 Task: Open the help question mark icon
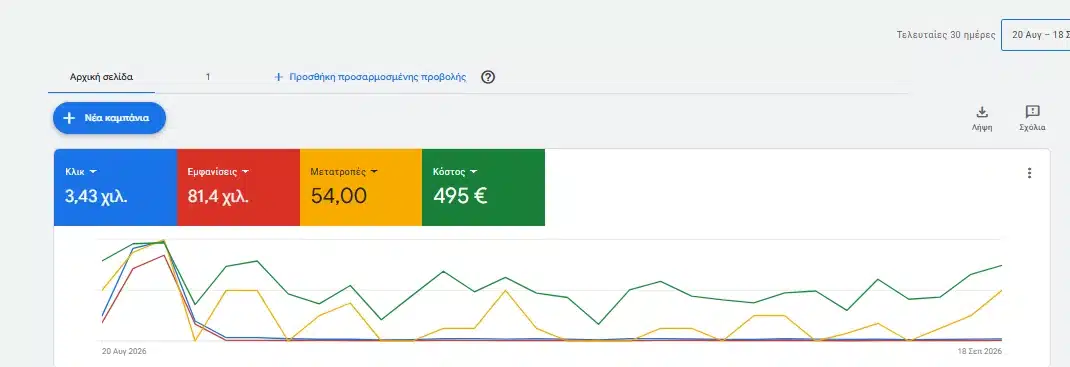(488, 77)
